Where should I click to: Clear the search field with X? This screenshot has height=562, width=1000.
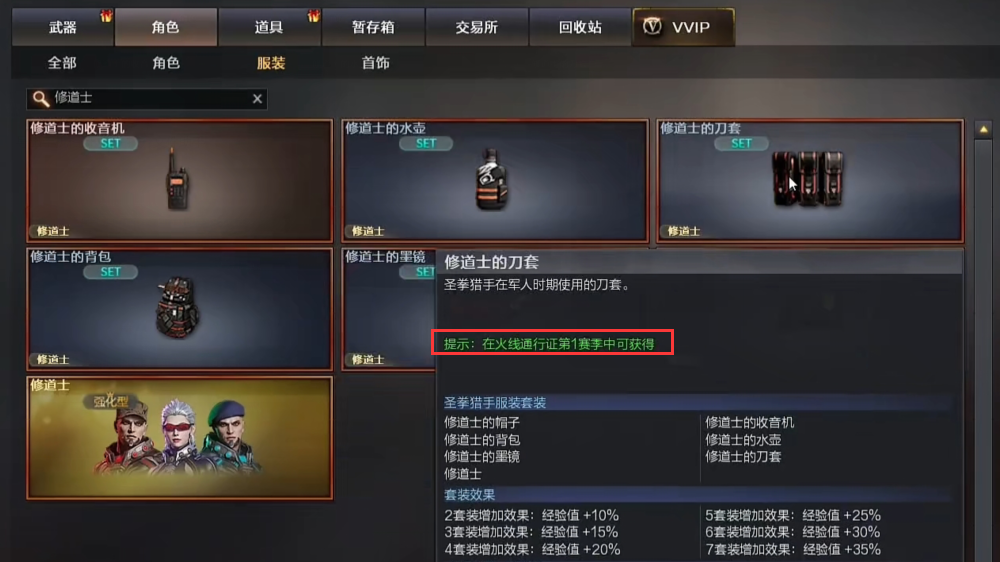pos(257,98)
